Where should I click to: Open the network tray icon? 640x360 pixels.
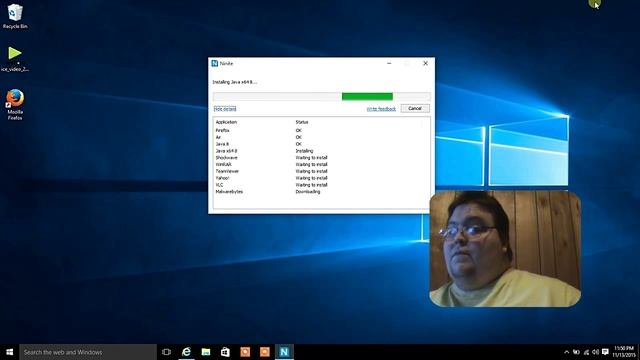click(x=586, y=352)
